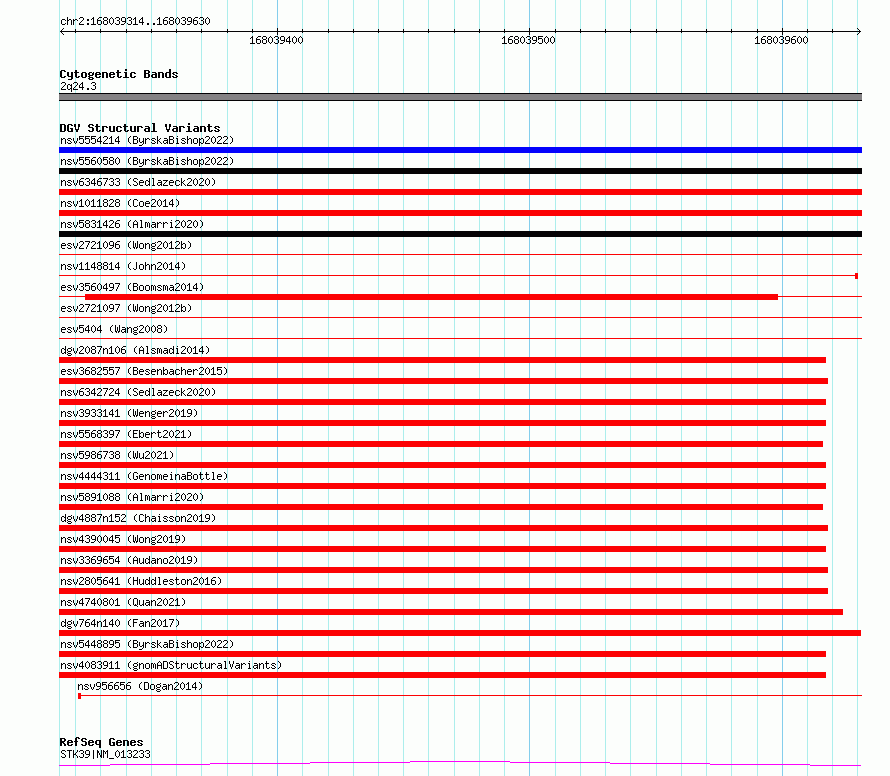Open nsv5568397 (Ebert2021) variant
The width and height of the screenshot is (890, 776).
tap(126, 434)
